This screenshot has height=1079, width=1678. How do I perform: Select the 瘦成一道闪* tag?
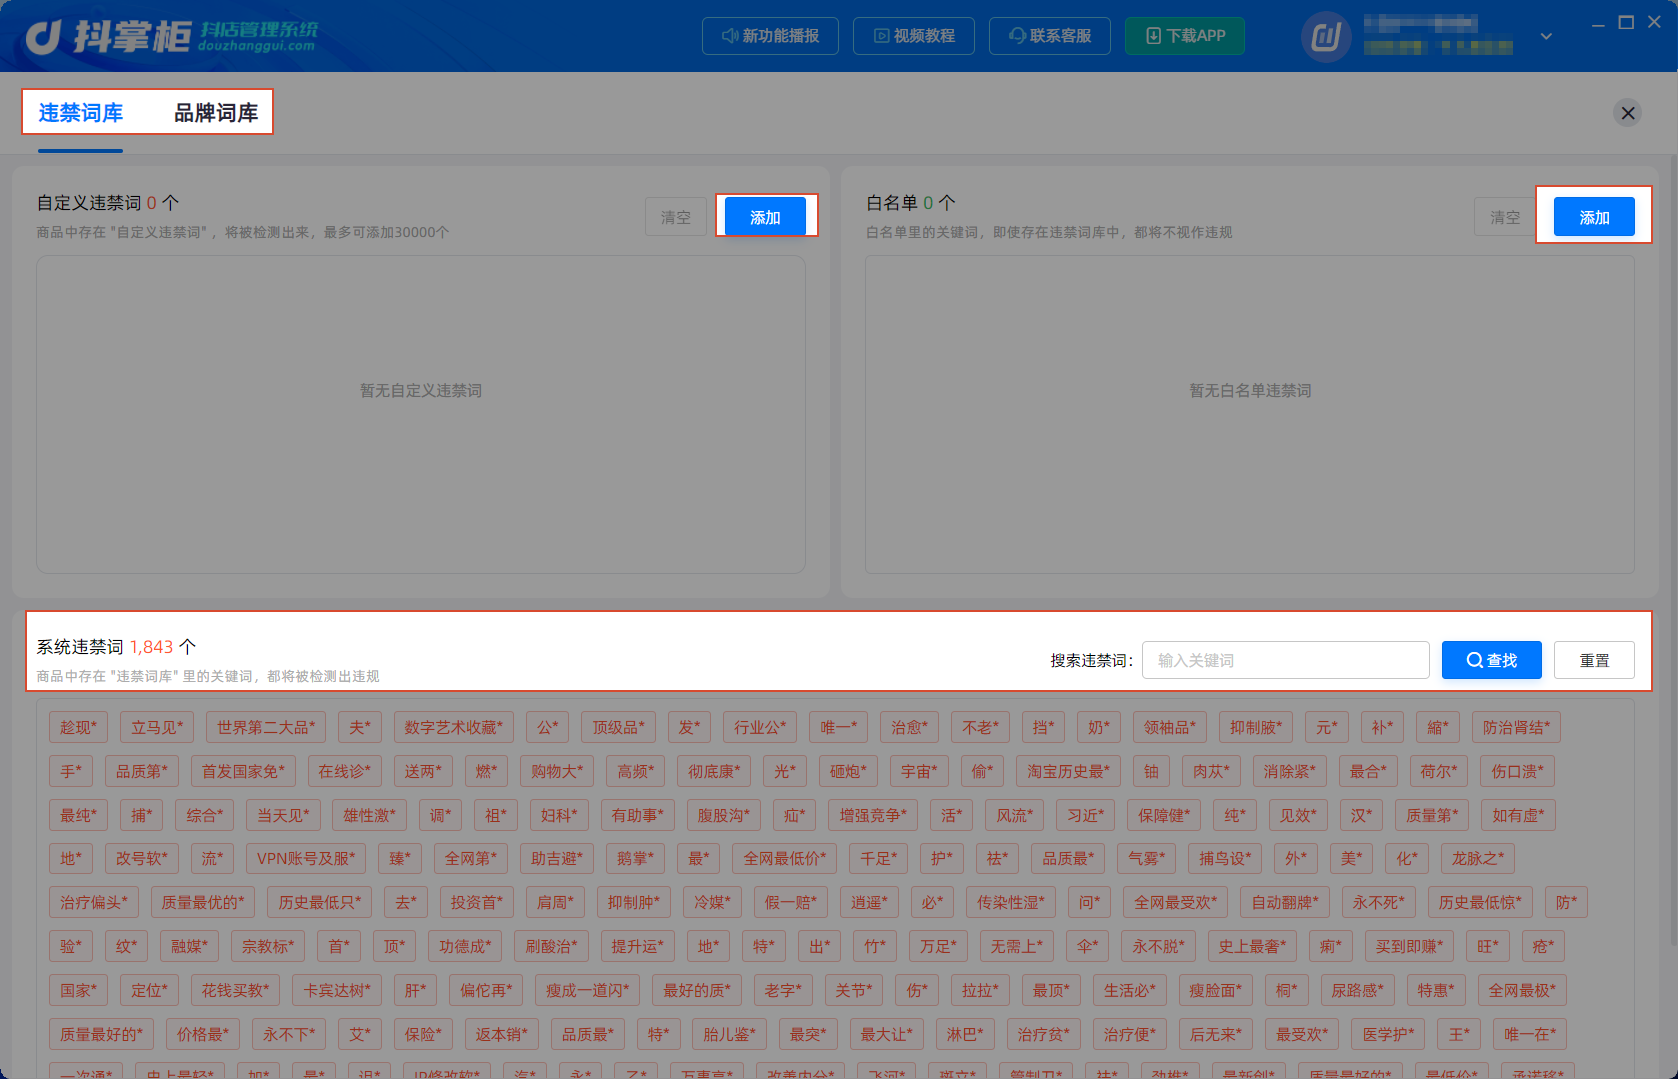tap(588, 991)
